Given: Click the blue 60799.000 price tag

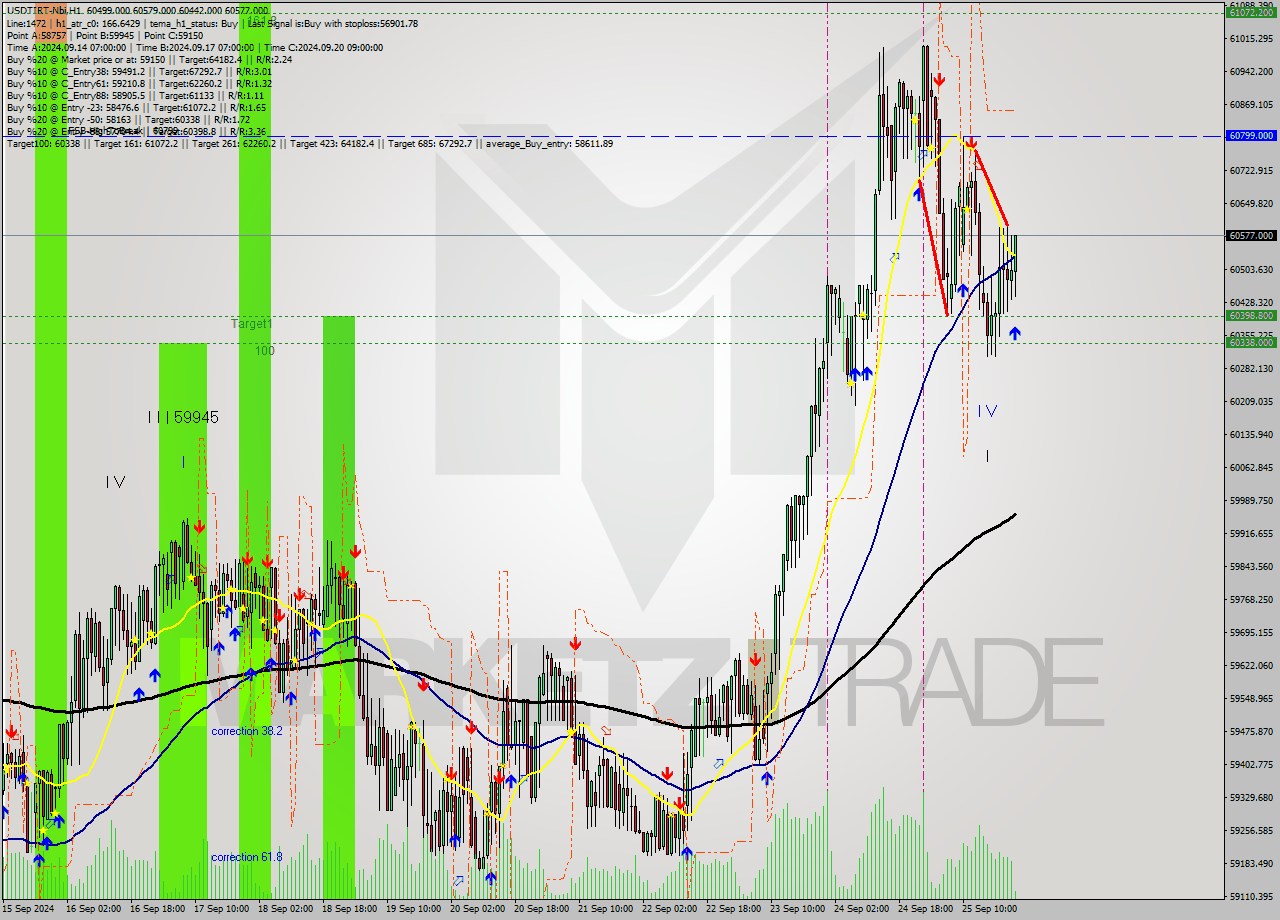Looking at the screenshot, I should (x=1251, y=135).
